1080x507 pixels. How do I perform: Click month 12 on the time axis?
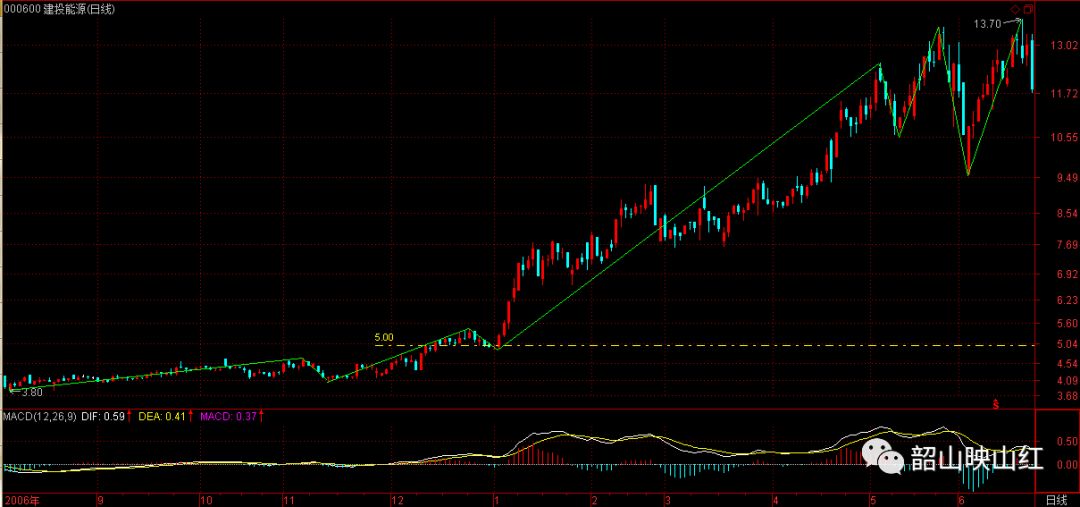pyautogui.click(x=397, y=499)
